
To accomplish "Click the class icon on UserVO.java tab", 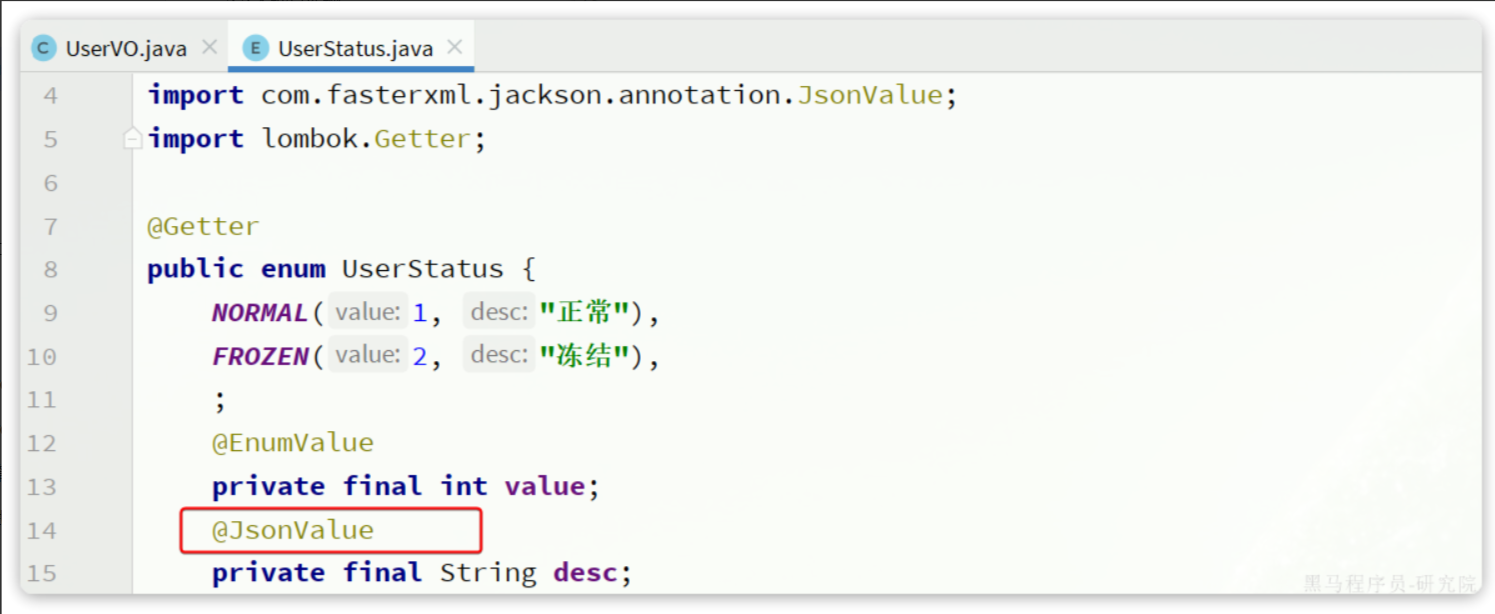I will pyautogui.click(x=44, y=48).
